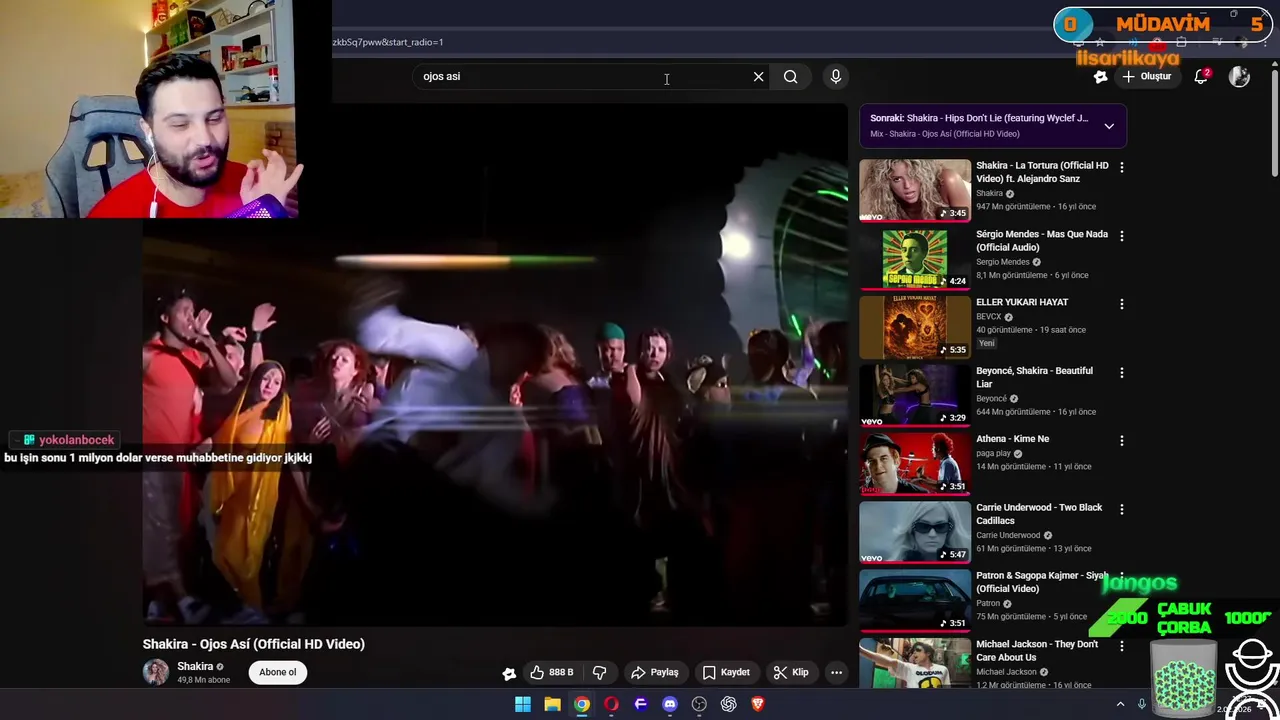Like the video showing 888 B
The image size is (1280, 720).
coord(552,672)
